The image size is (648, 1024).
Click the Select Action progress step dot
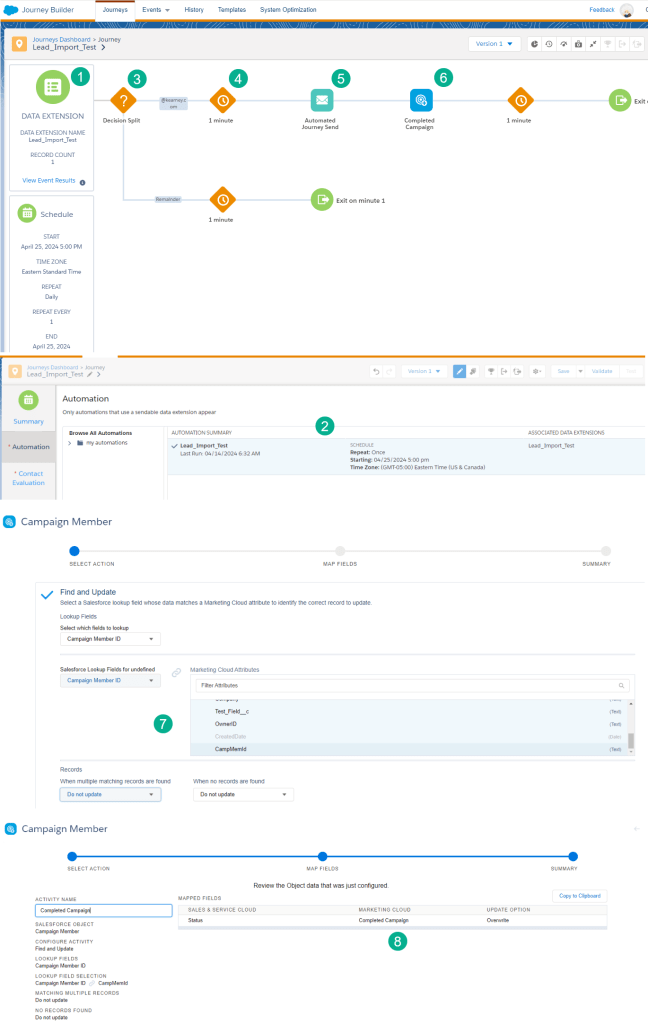[x=74, y=551]
